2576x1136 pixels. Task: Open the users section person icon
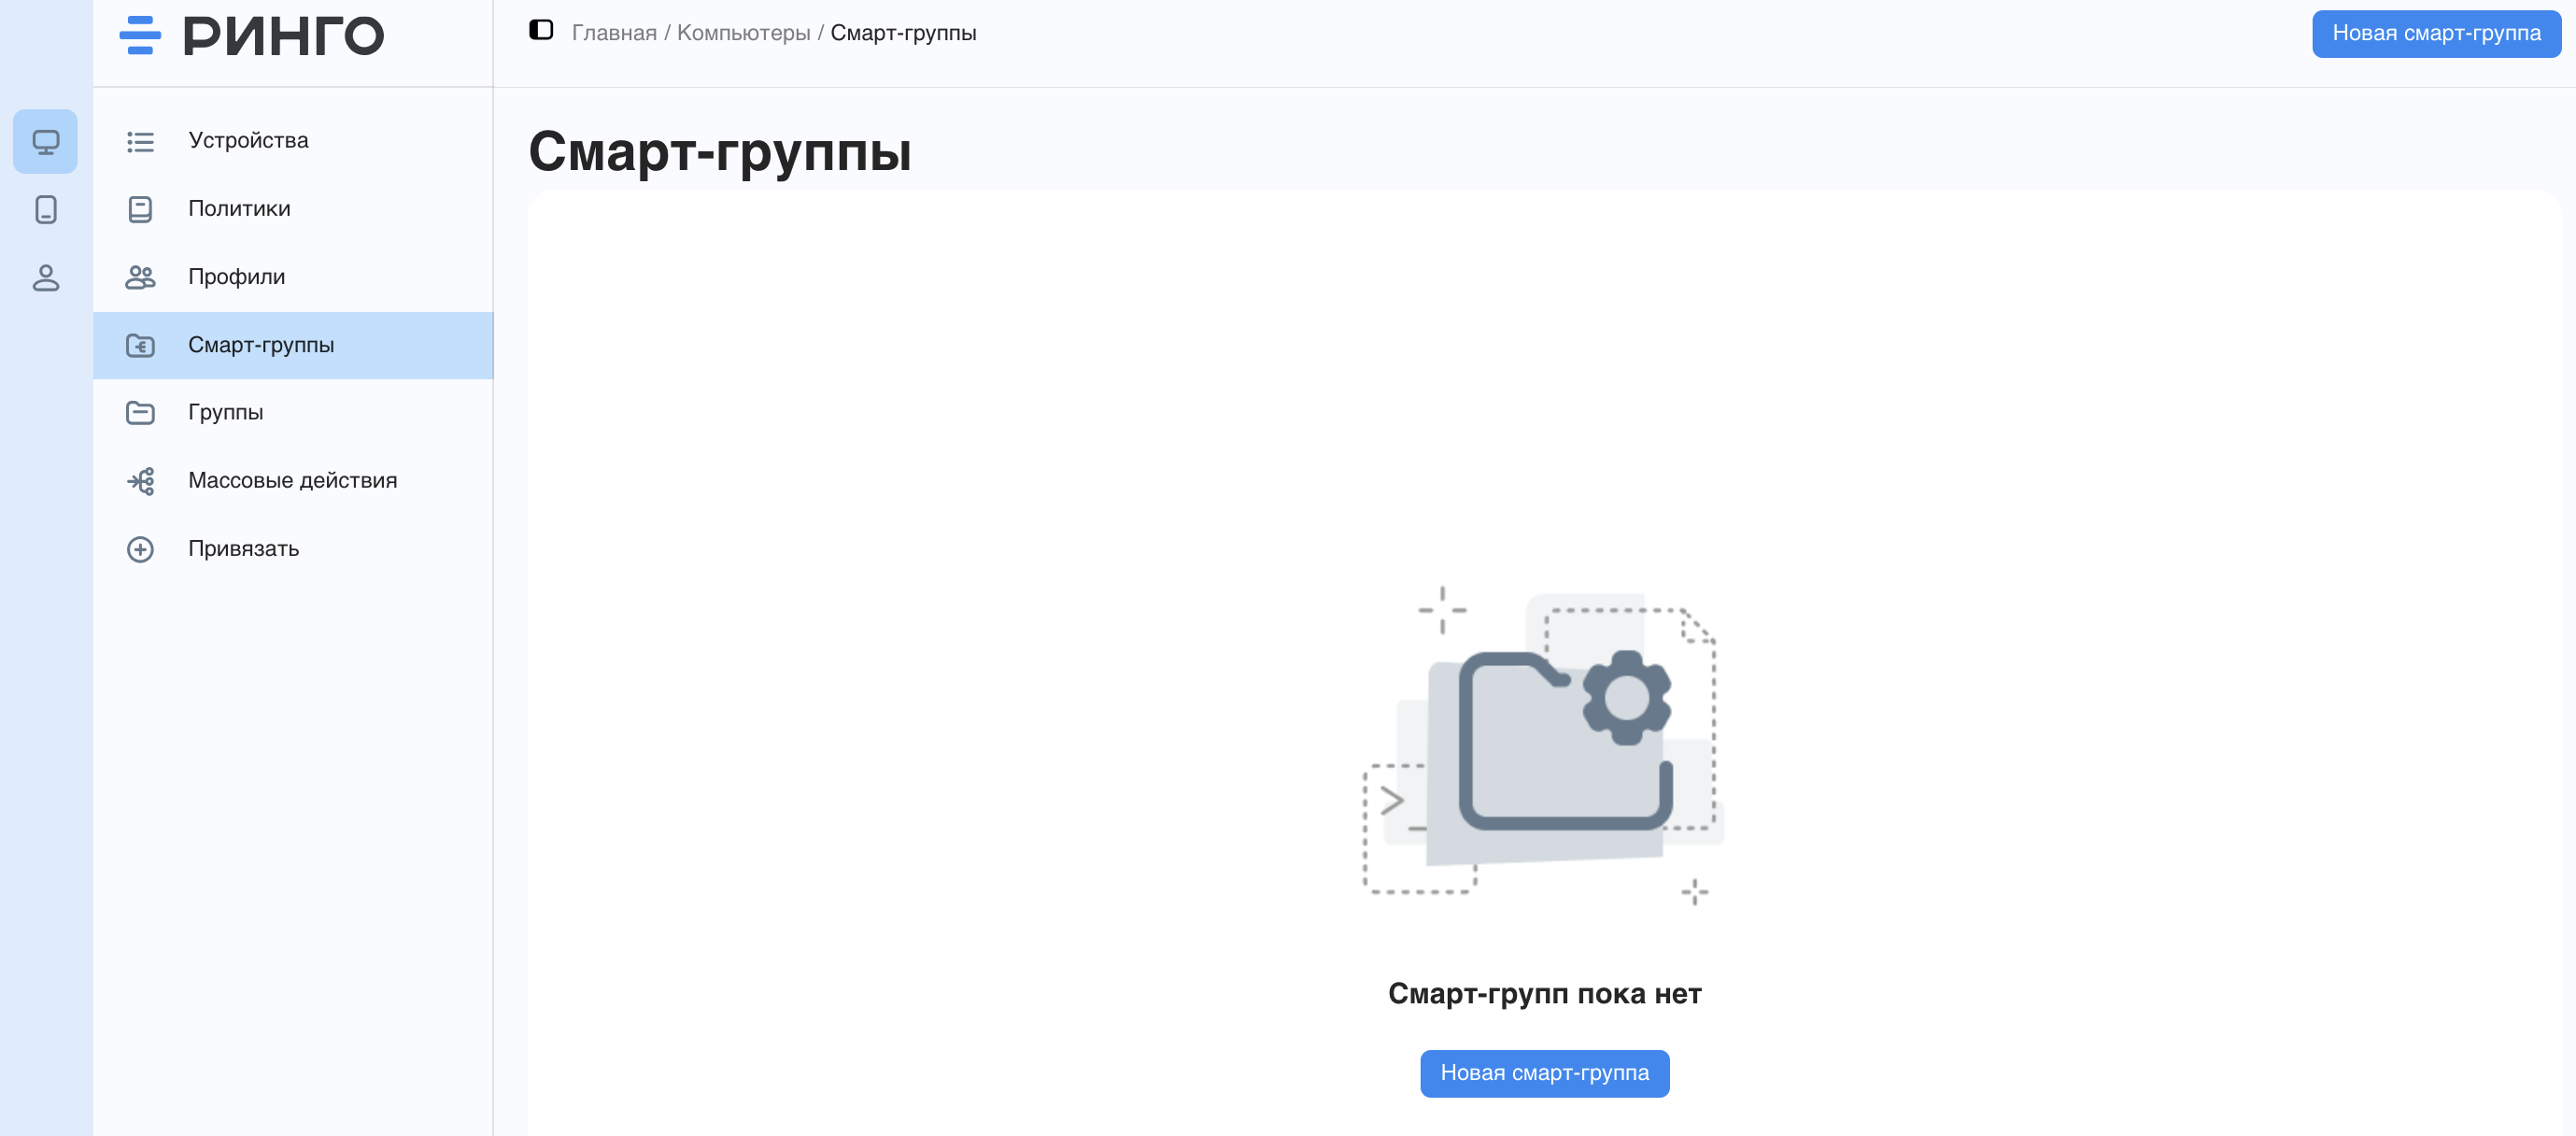[45, 277]
